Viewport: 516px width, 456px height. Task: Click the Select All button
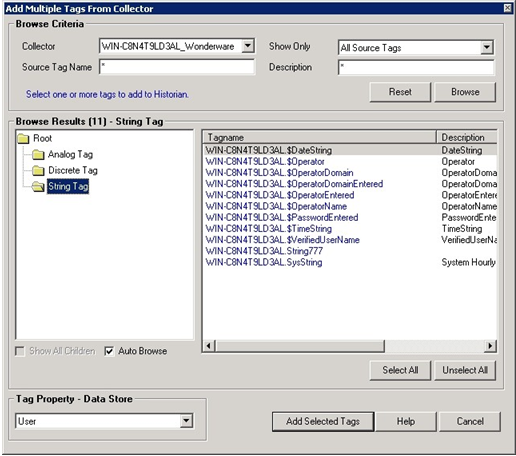pyautogui.click(x=400, y=370)
